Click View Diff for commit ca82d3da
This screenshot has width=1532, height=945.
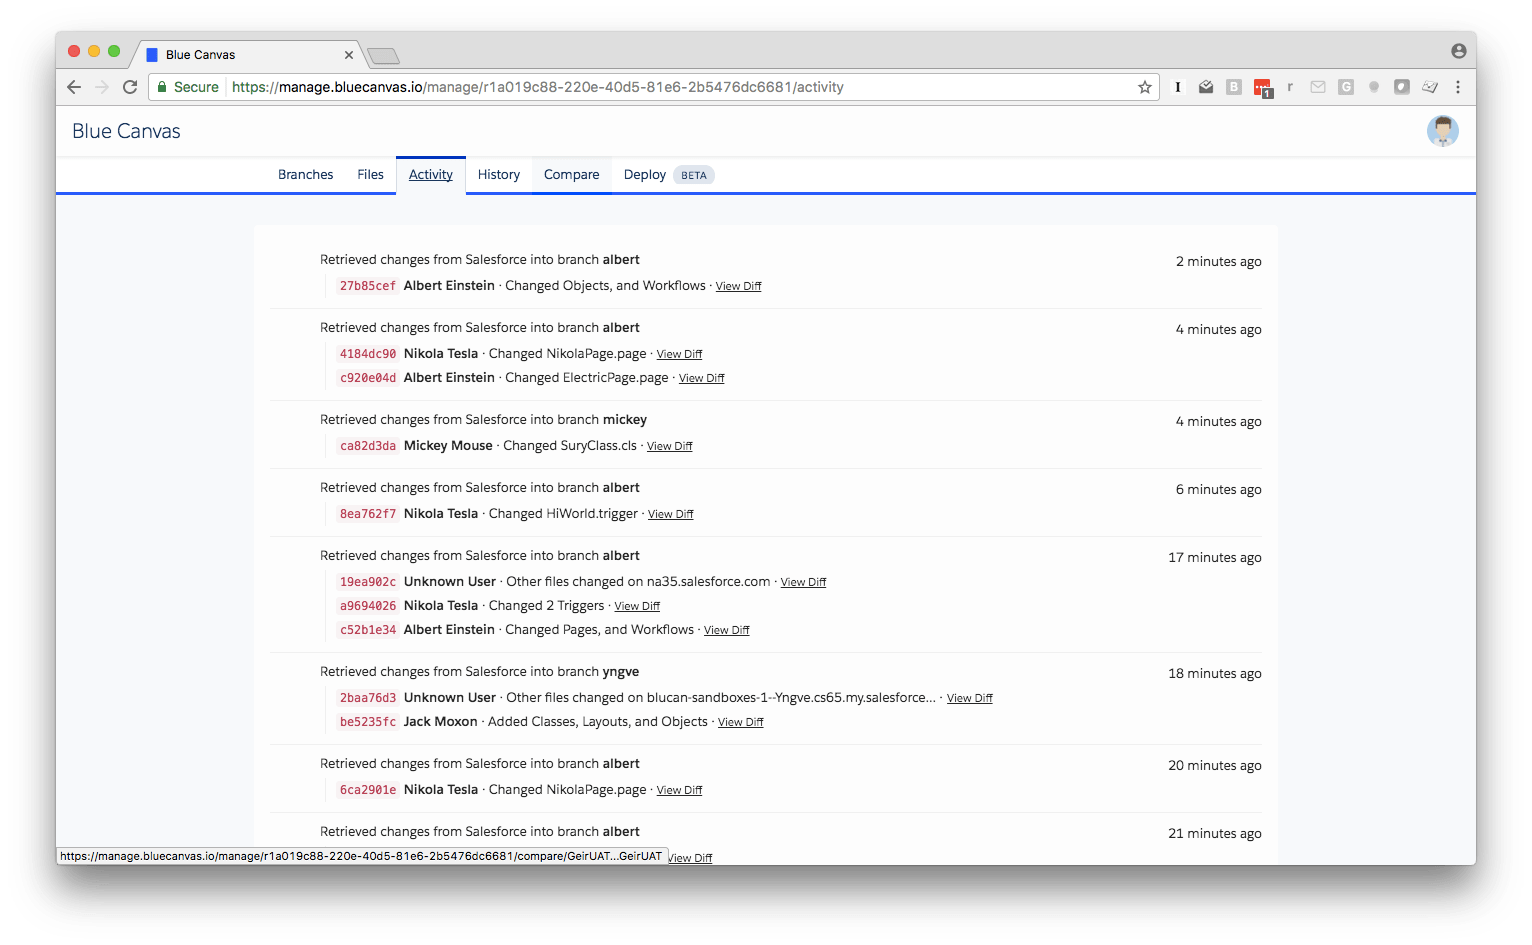pyautogui.click(x=670, y=446)
